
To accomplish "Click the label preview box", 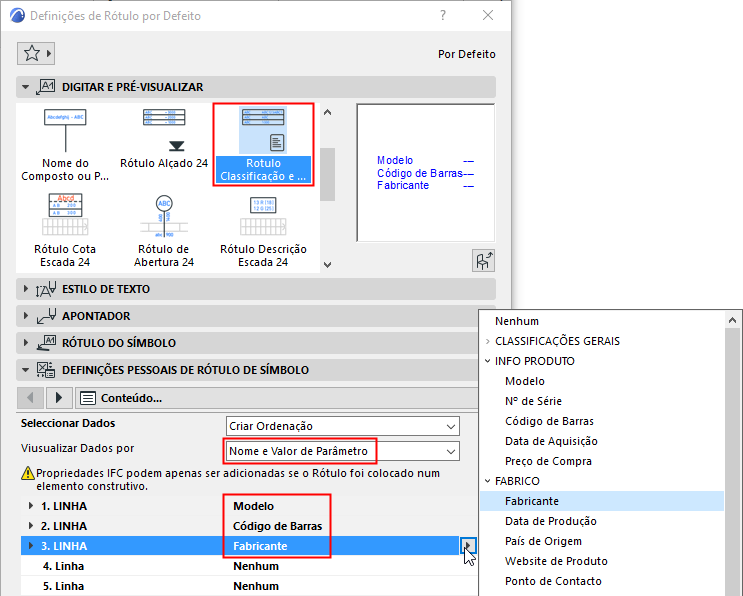I will pyautogui.click(x=426, y=173).
